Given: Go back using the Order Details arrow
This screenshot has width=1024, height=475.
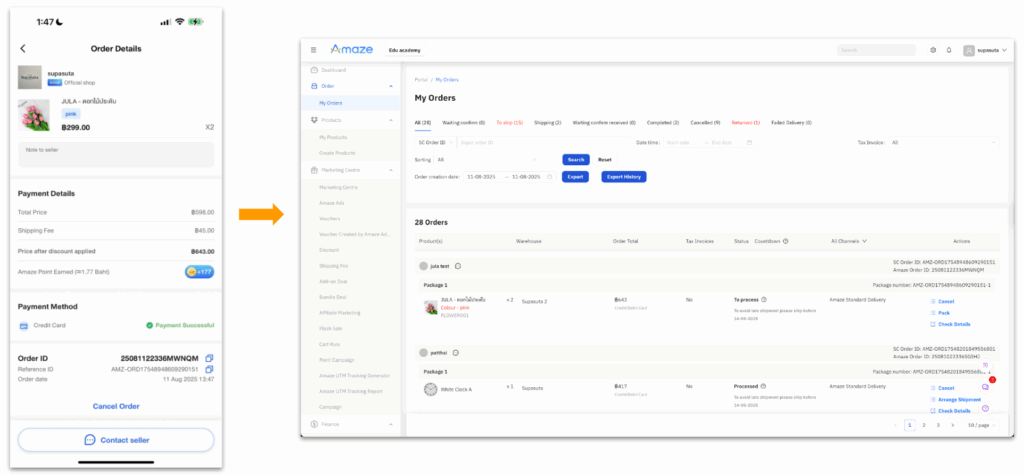Looking at the screenshot, I should pyautogui.click(x=23, y=48).
